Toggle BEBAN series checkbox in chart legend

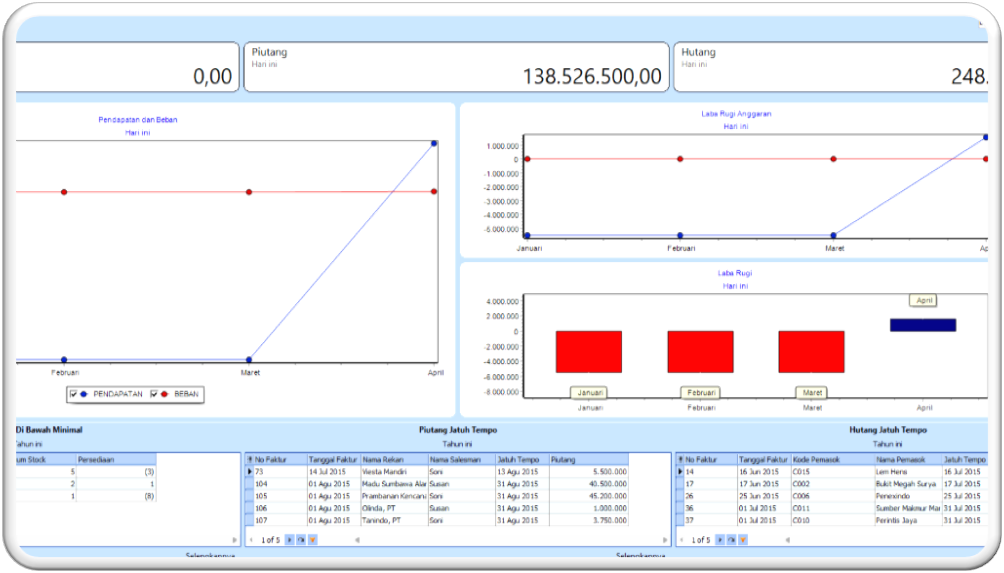pos(154,394)
